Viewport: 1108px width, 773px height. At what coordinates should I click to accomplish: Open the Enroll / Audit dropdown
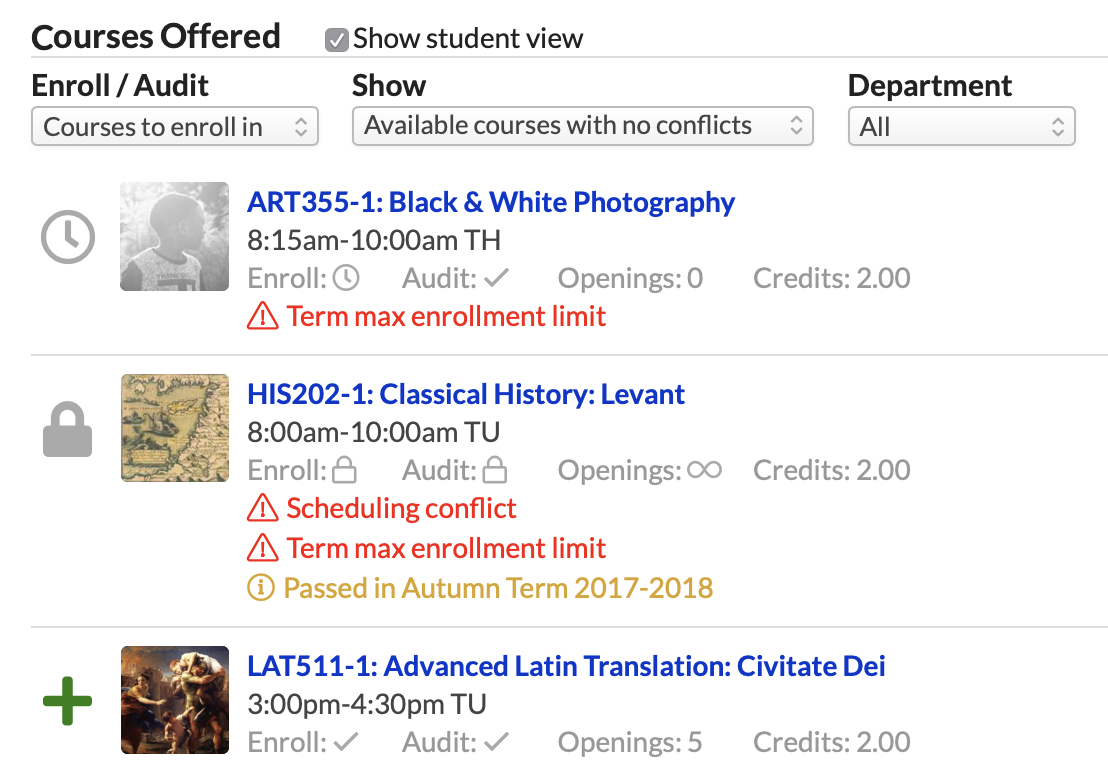(175, 126)
